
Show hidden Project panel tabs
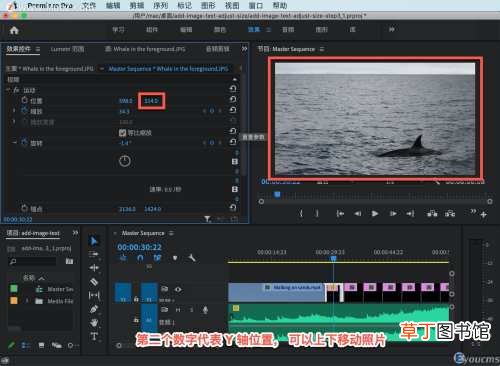tap(76, 233)
